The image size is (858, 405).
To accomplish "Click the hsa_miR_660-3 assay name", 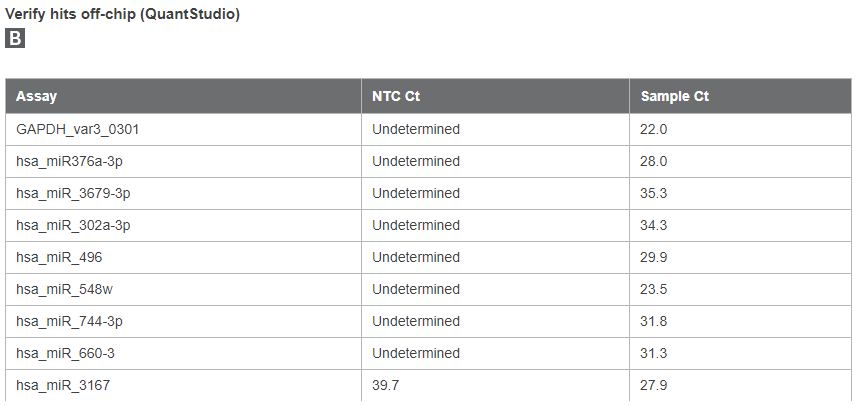I will (65, 353).
